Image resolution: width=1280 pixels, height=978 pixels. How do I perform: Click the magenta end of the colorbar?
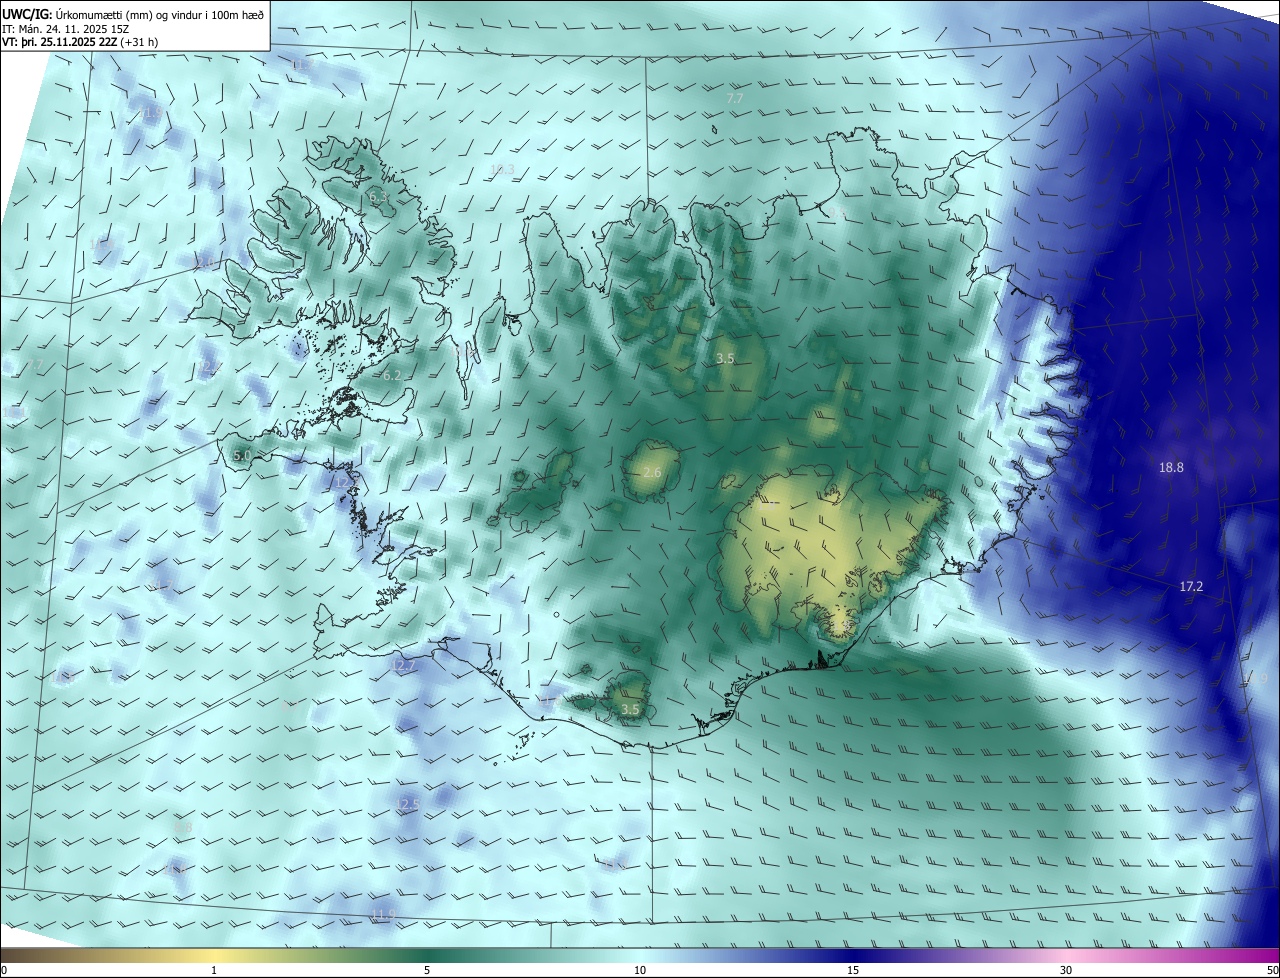coord(1268,955)
